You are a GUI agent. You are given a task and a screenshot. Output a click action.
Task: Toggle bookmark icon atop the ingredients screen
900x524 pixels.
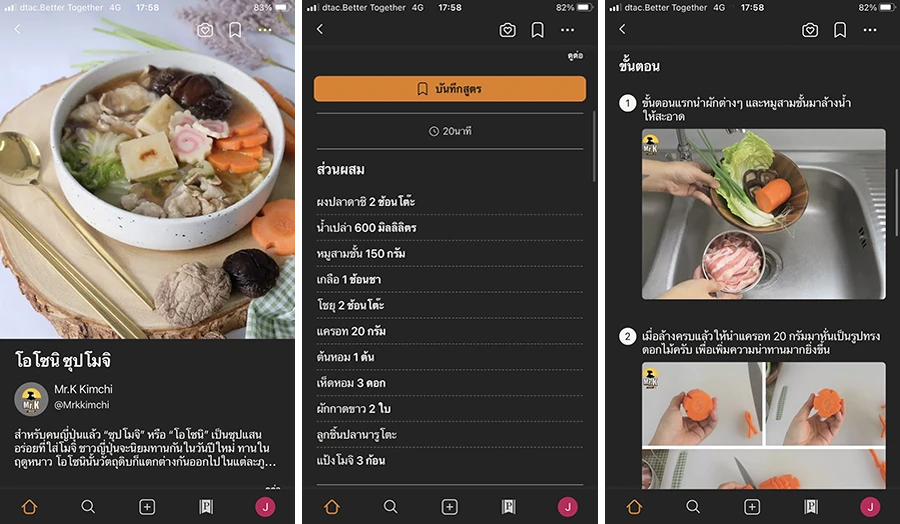pos(537,30)
